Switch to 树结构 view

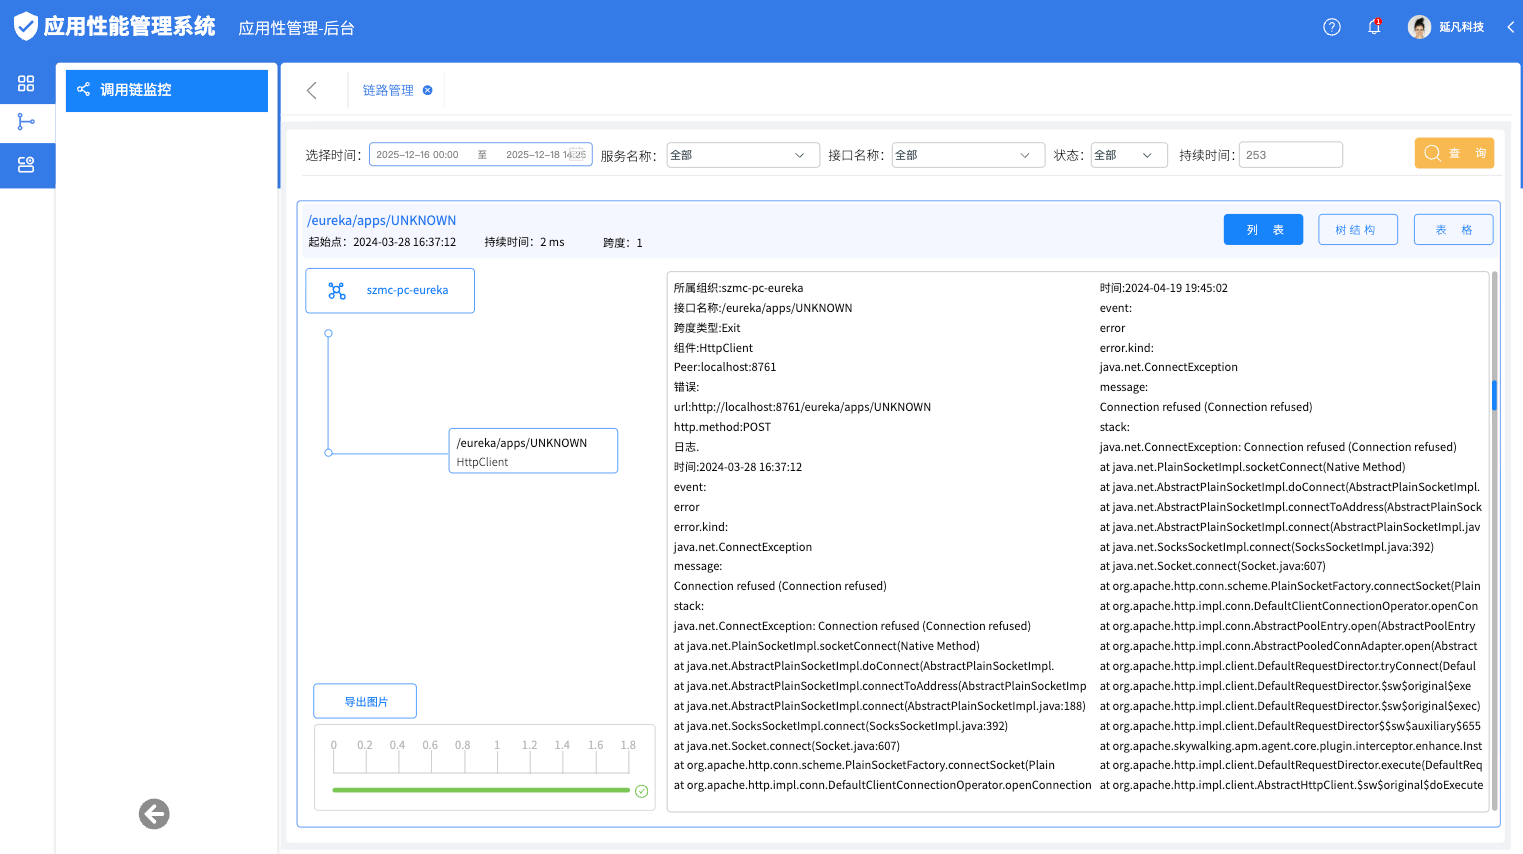[x=1357, y=230]
